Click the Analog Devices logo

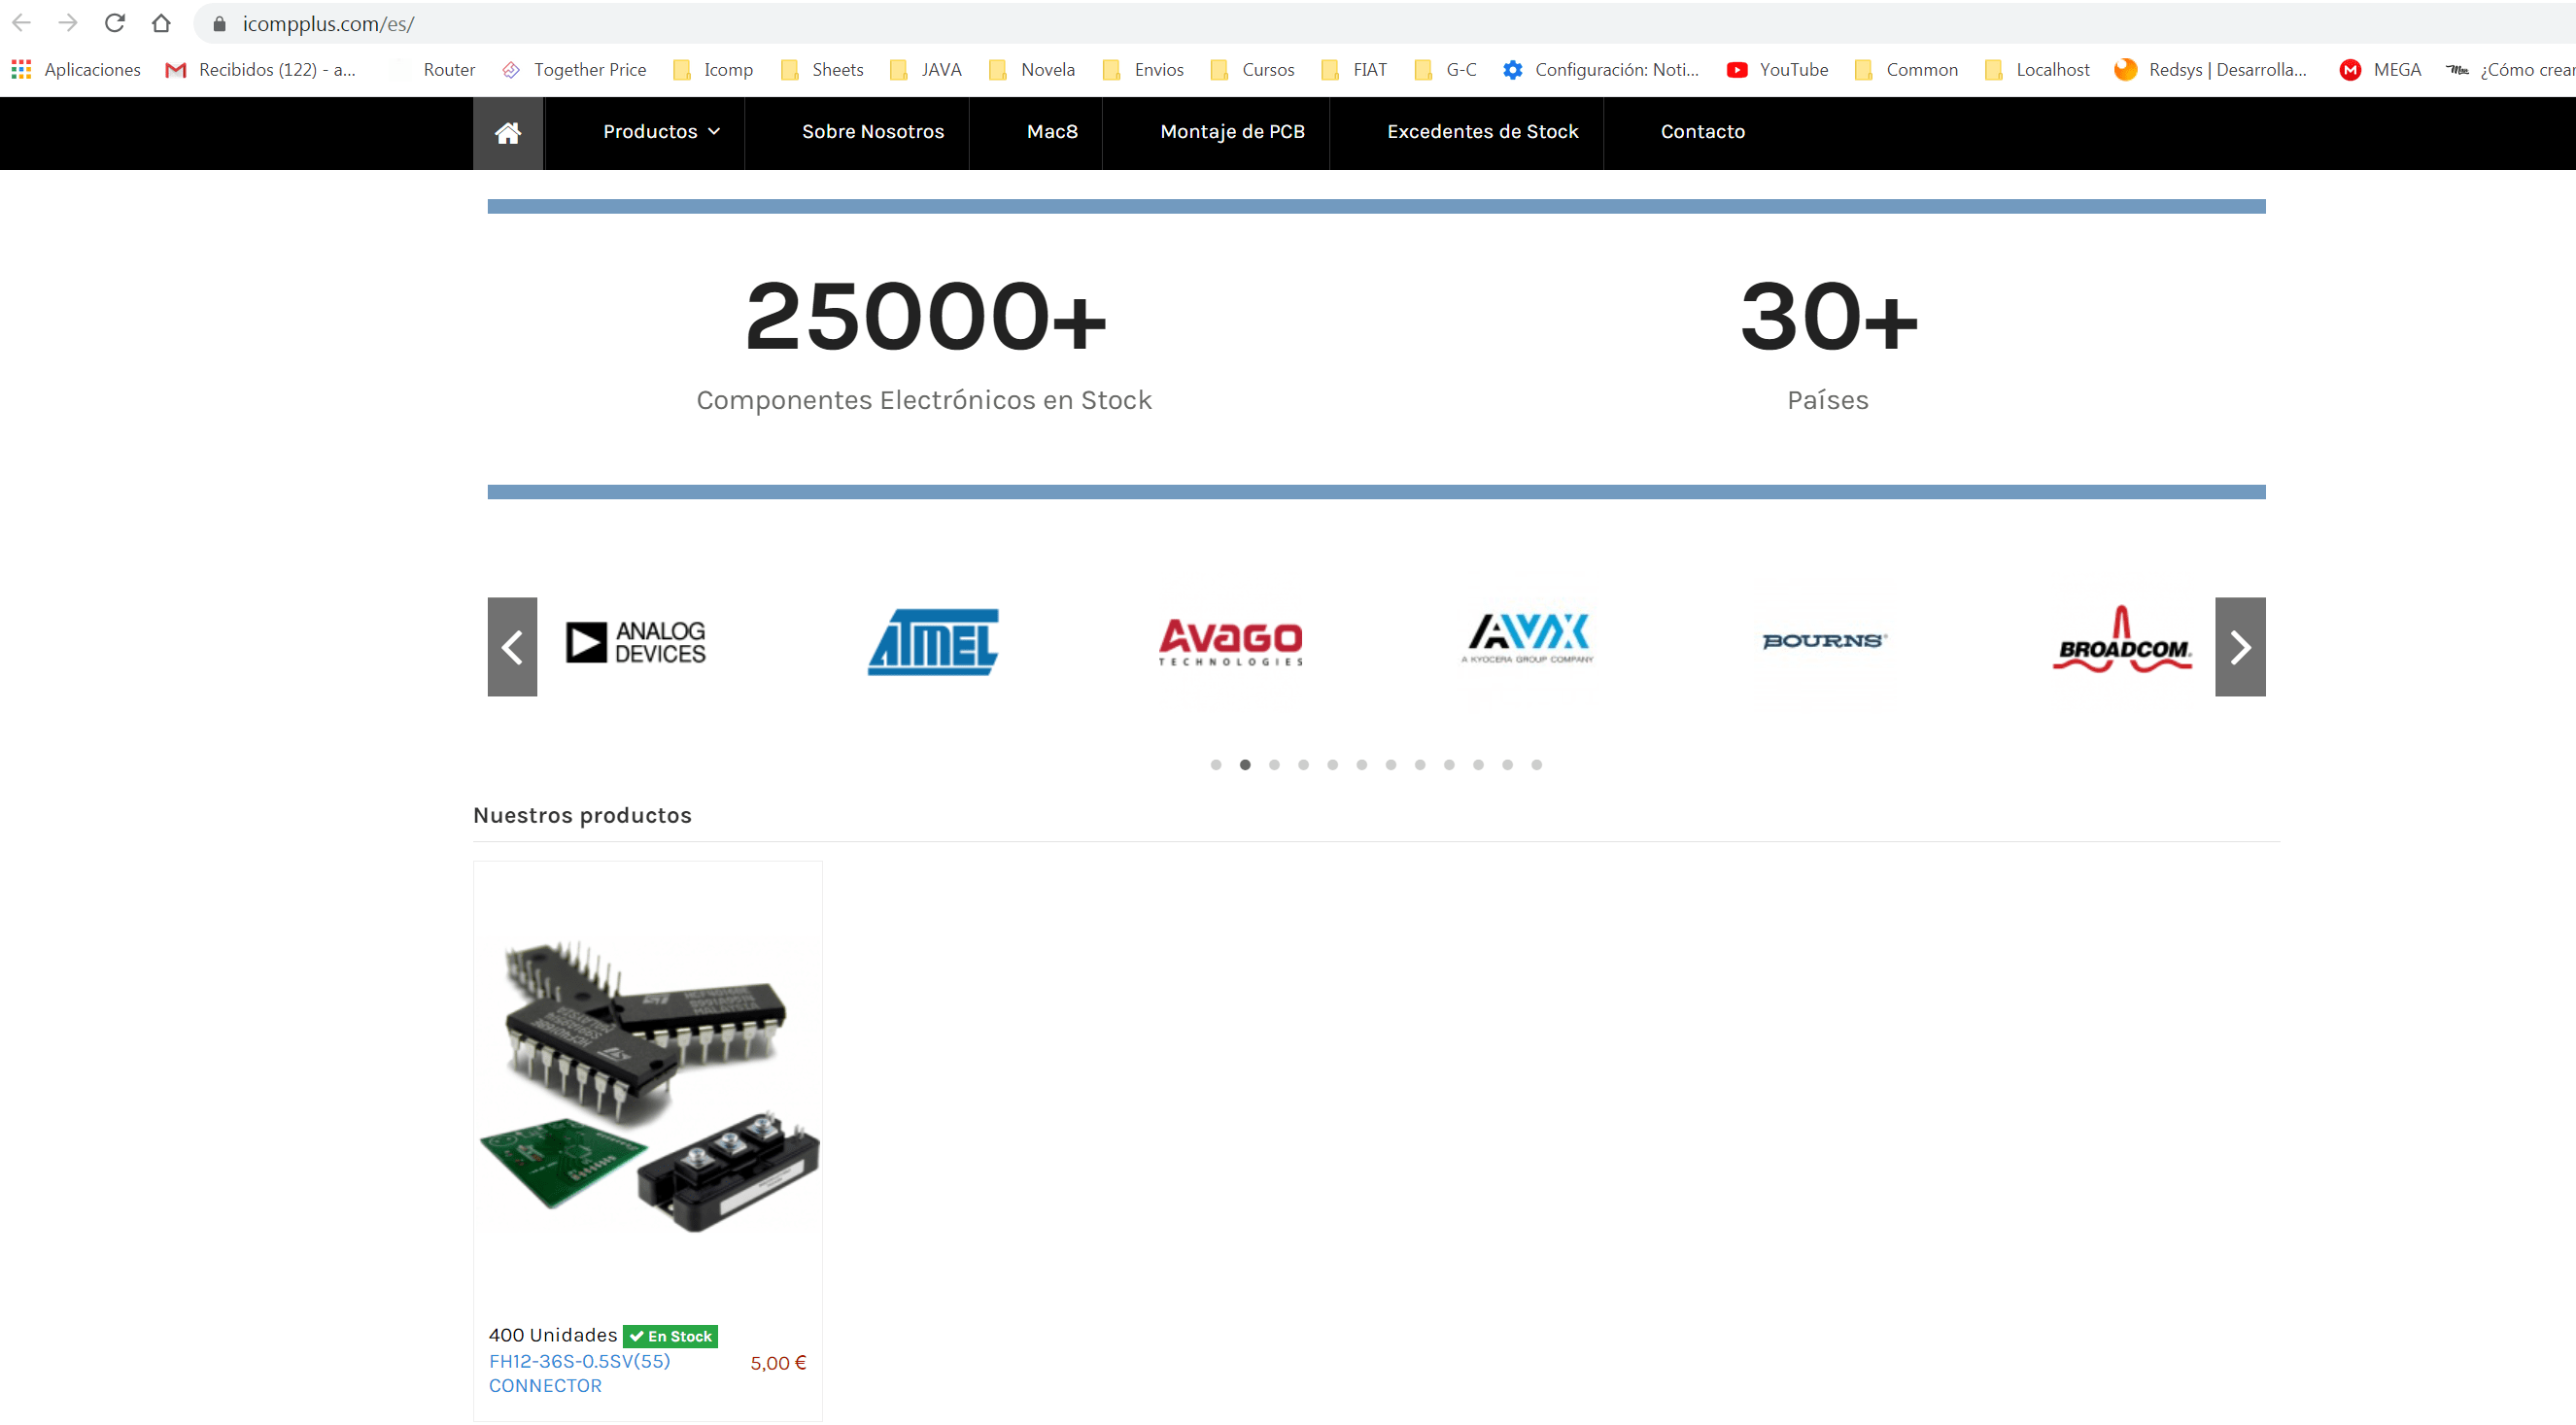tap(636, 642)
